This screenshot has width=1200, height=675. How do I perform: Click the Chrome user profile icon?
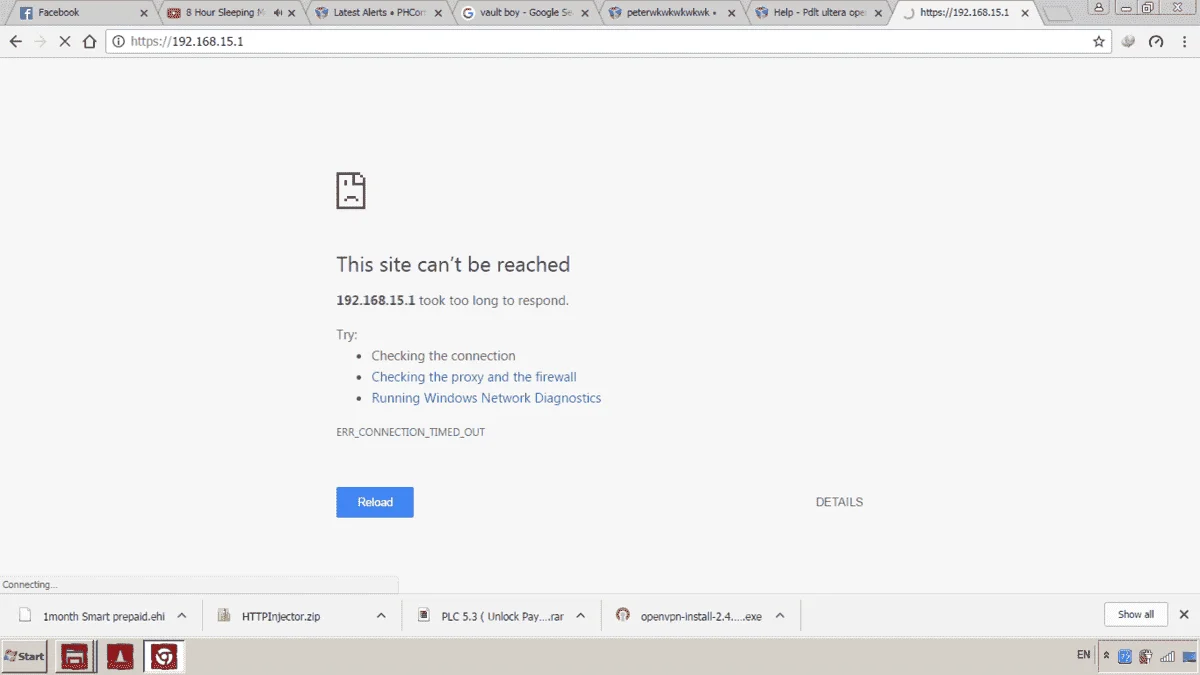[x=1100, y=7]
